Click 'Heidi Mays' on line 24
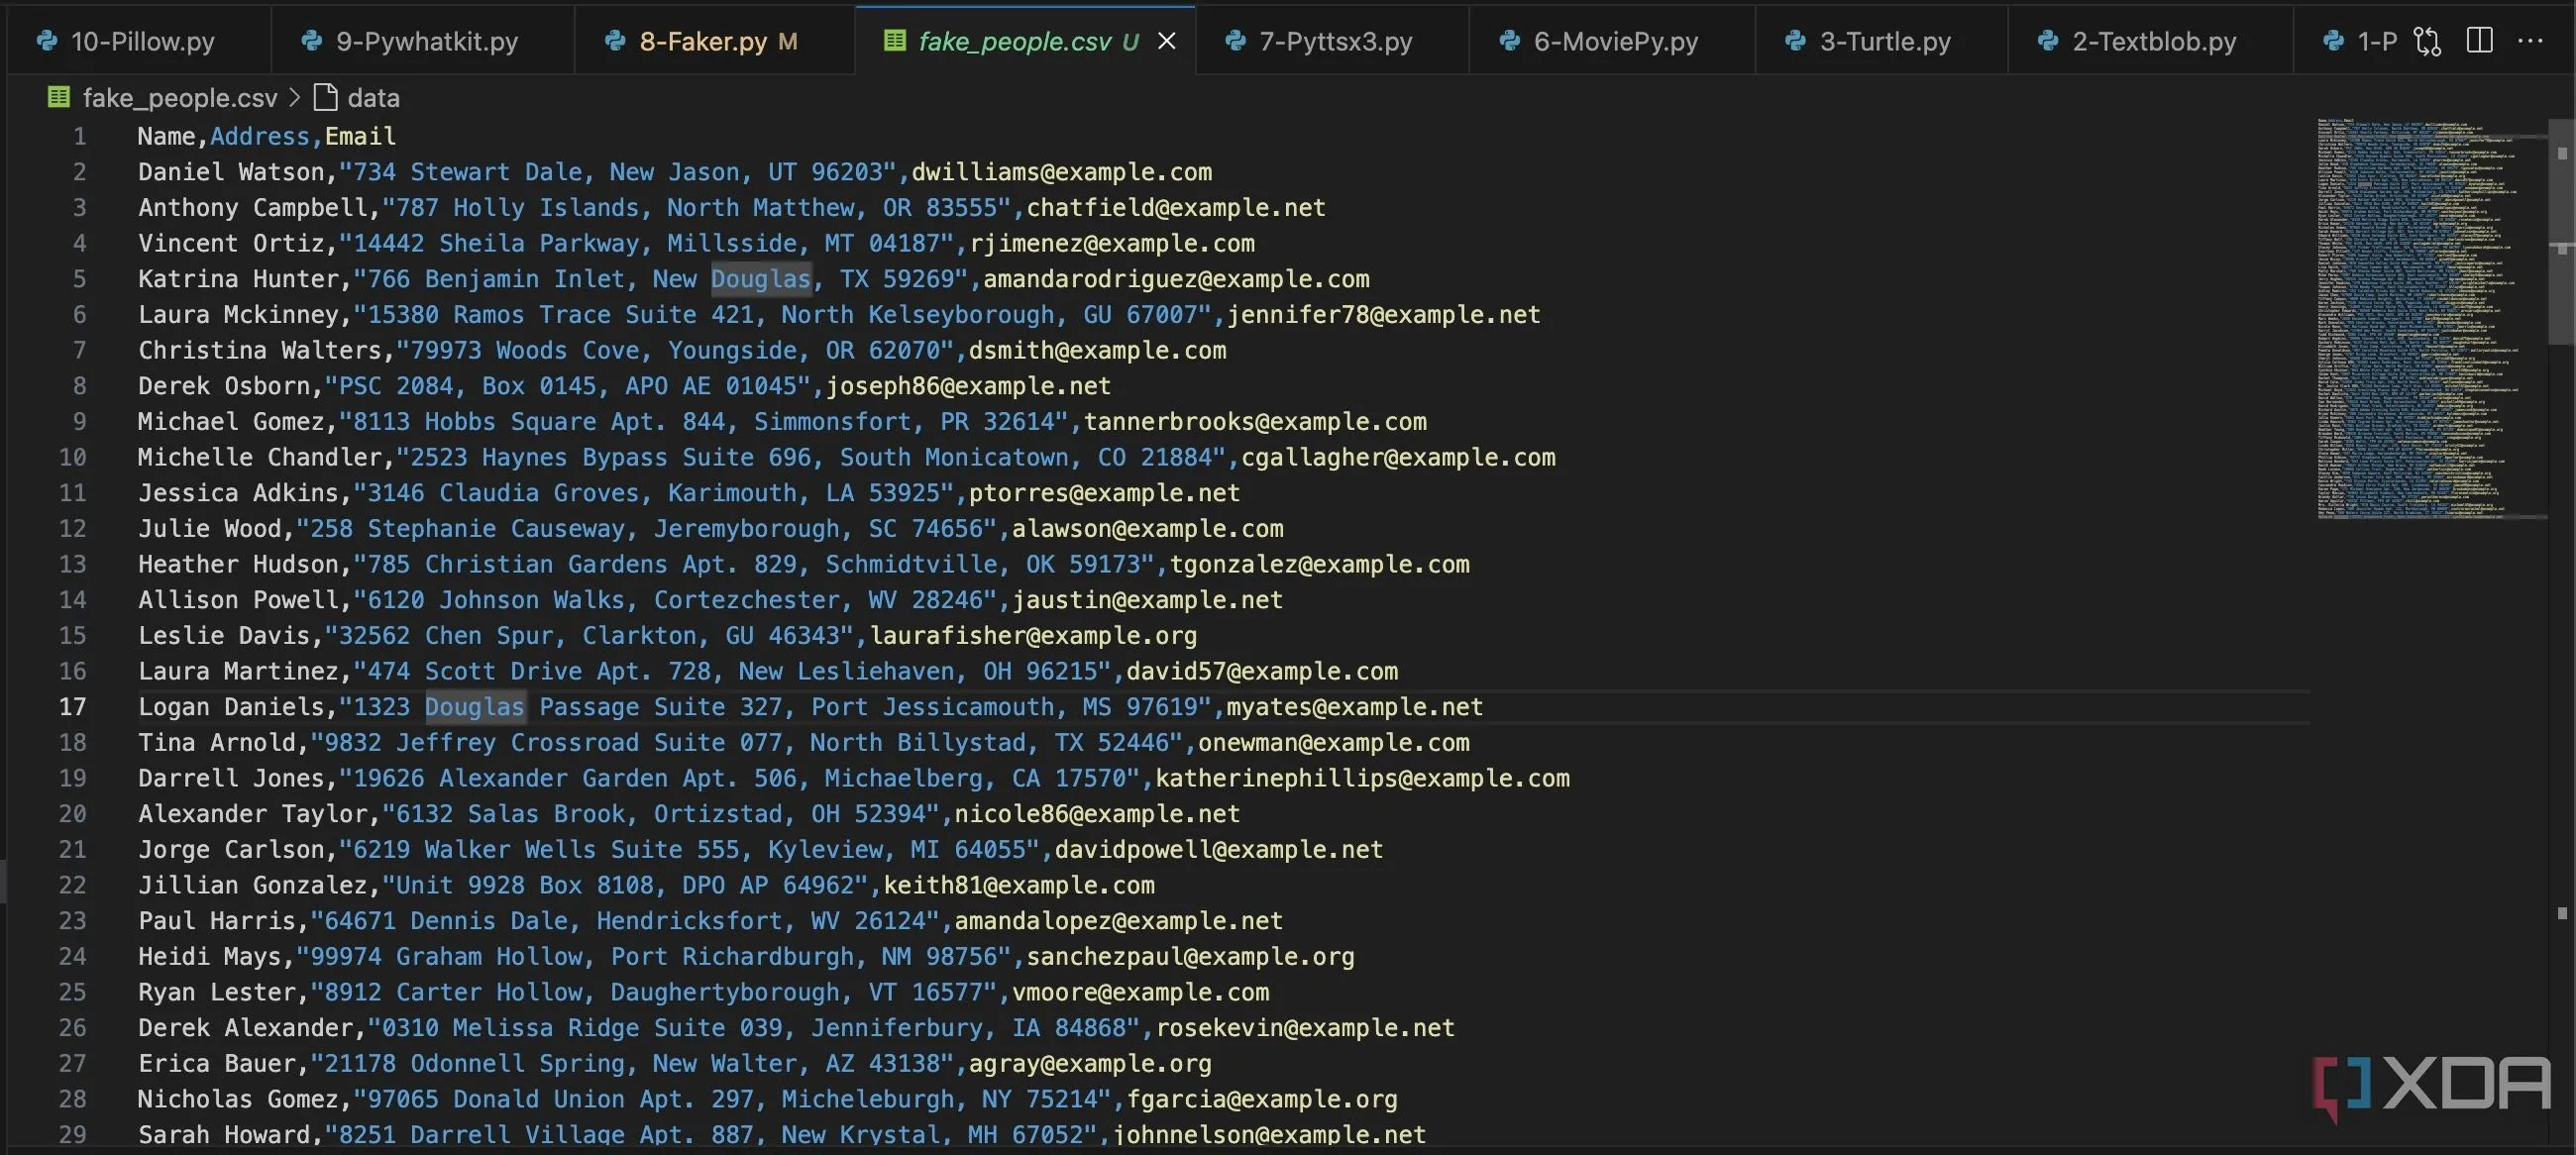 [x=209, y=957]
